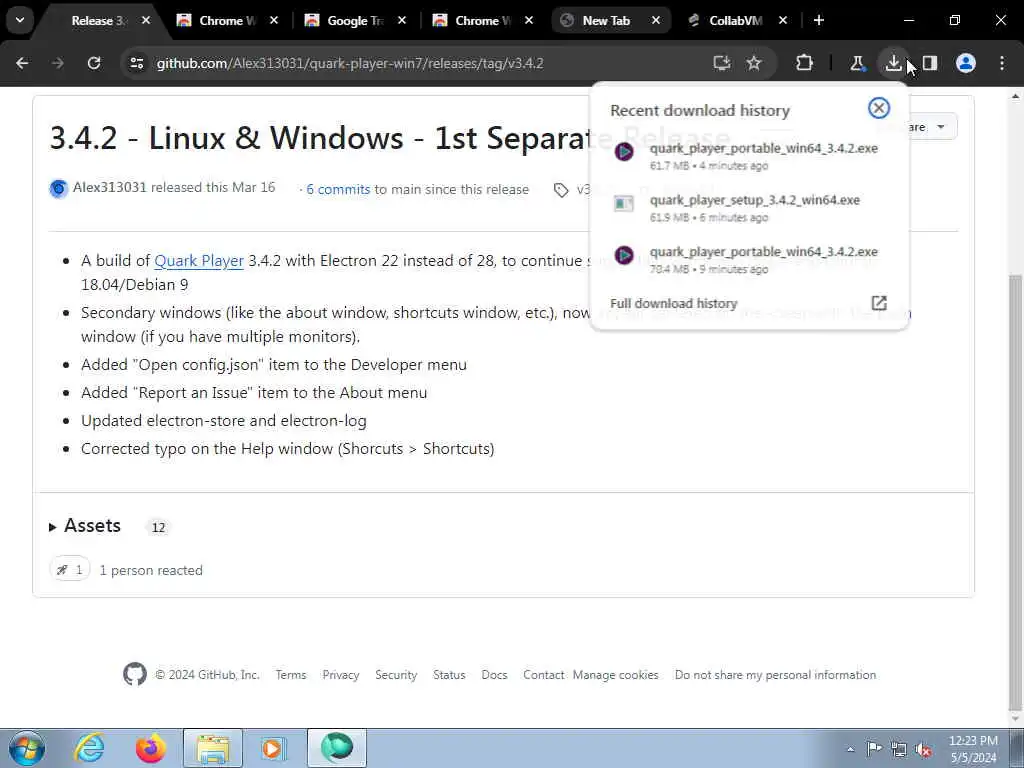Image resolution: width=1024 pixels, height=768 pixels.
Task: Launch Internet Explorer from taskbar
Action: point(89,748)
